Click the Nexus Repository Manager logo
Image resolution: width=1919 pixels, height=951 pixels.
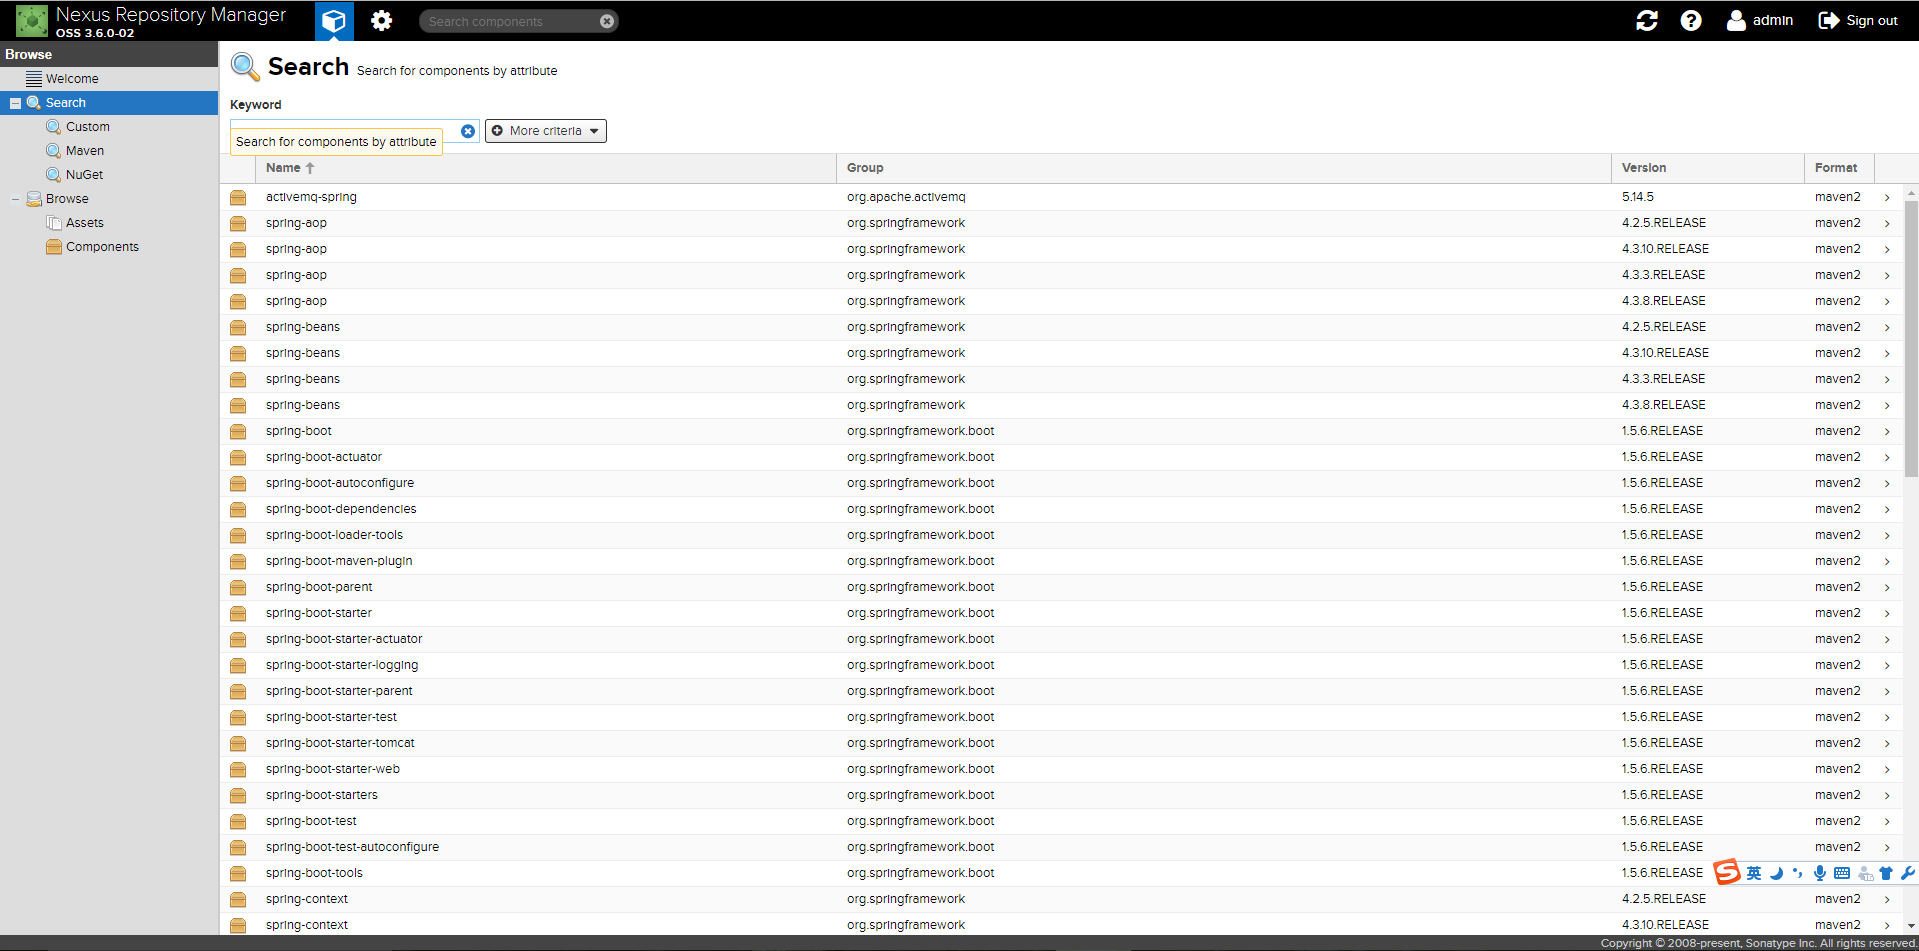(x=32, y=20)
